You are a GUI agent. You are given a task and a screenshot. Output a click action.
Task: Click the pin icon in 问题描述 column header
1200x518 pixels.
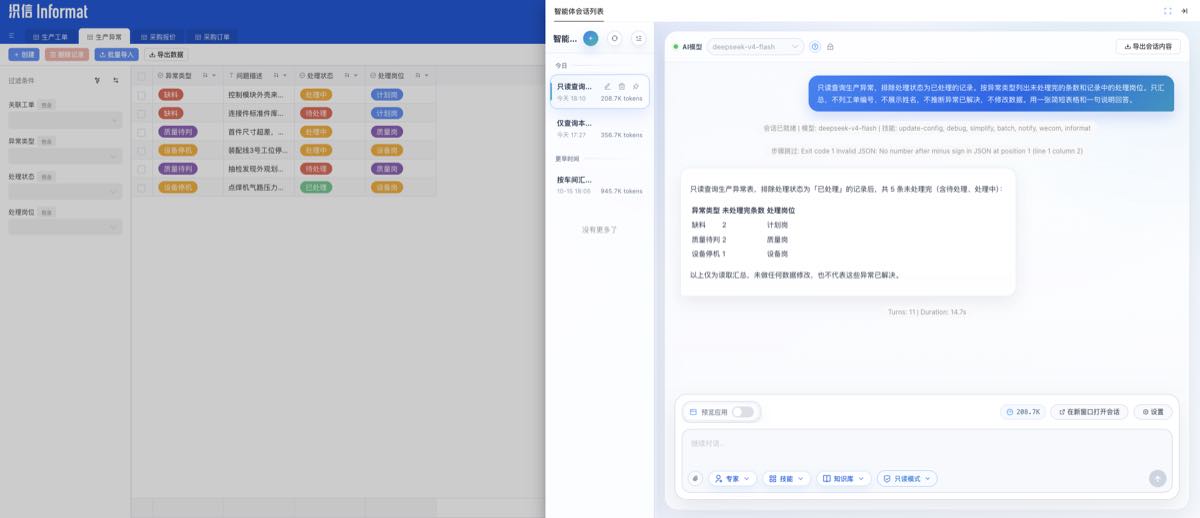(x=277, y=75)
